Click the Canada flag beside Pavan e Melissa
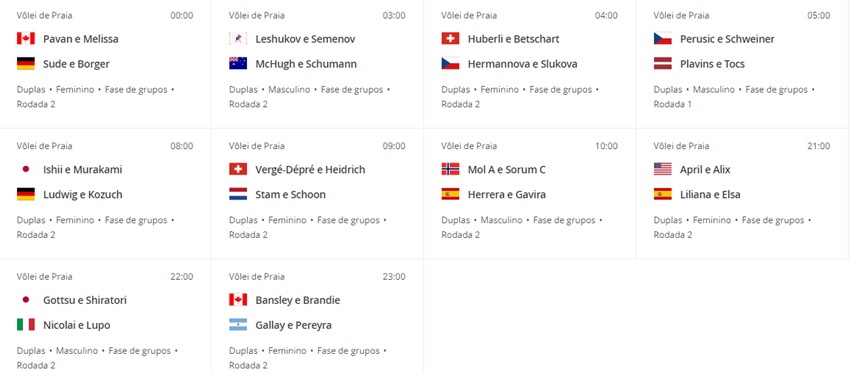Image resolution: width=850 pixels, height=372 pixels. pos(25,39)
